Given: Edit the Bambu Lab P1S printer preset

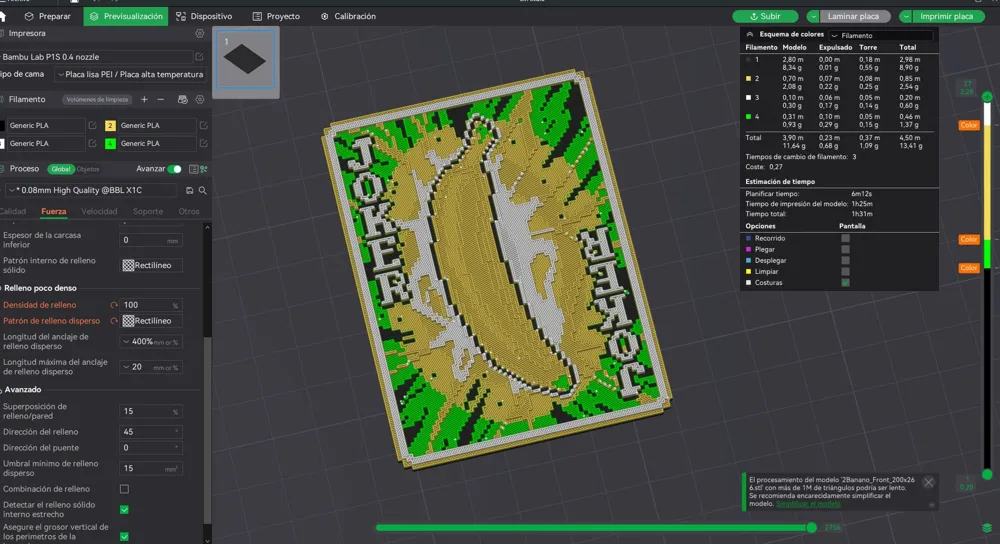Looking at the screenshot, I should coord(200,57).
